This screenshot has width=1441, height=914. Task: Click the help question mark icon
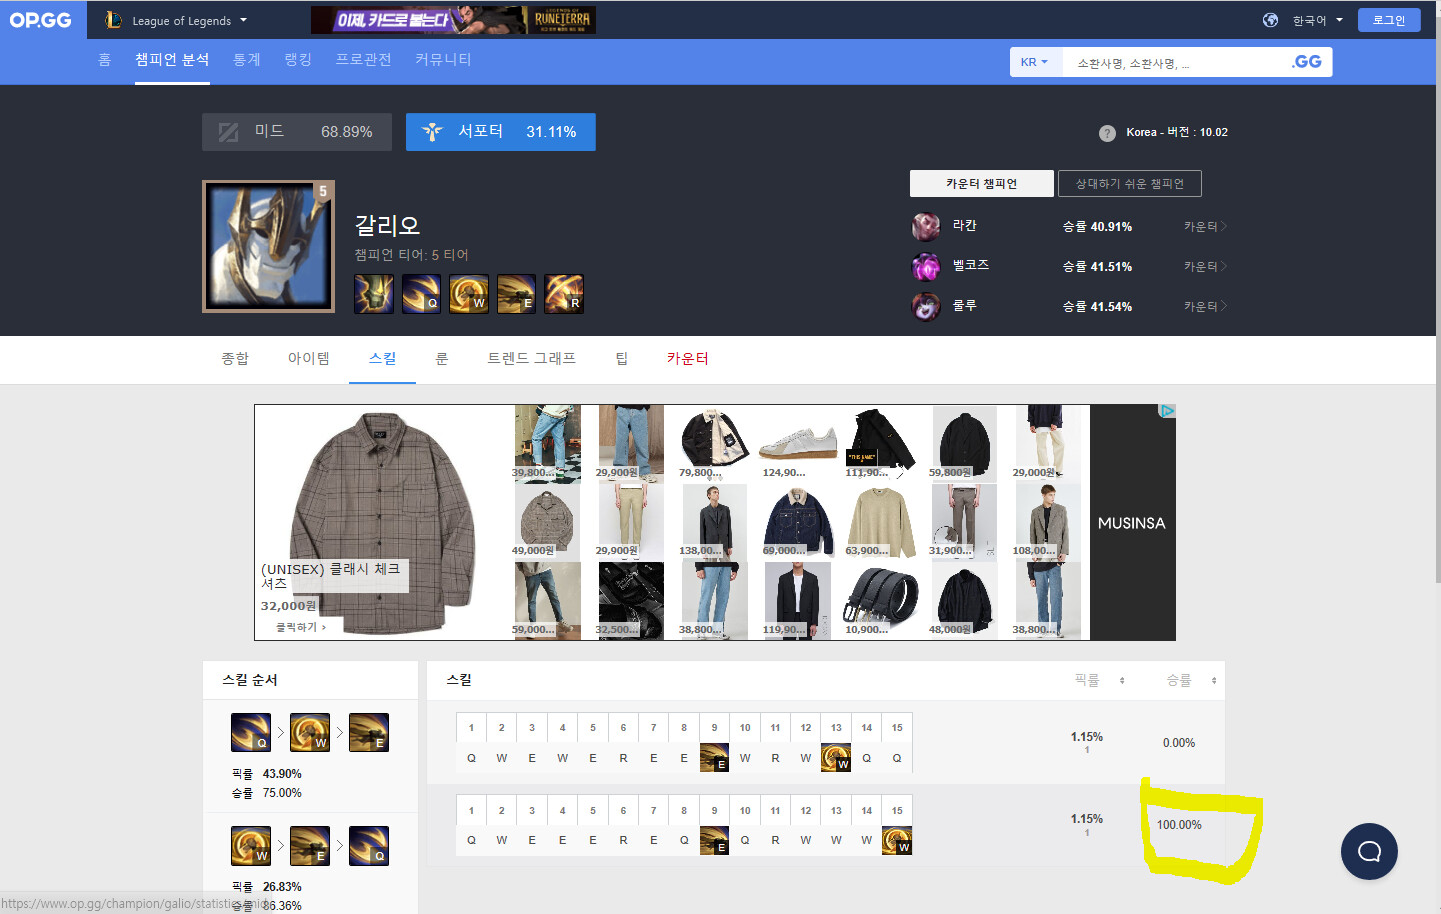(1107, 133)
